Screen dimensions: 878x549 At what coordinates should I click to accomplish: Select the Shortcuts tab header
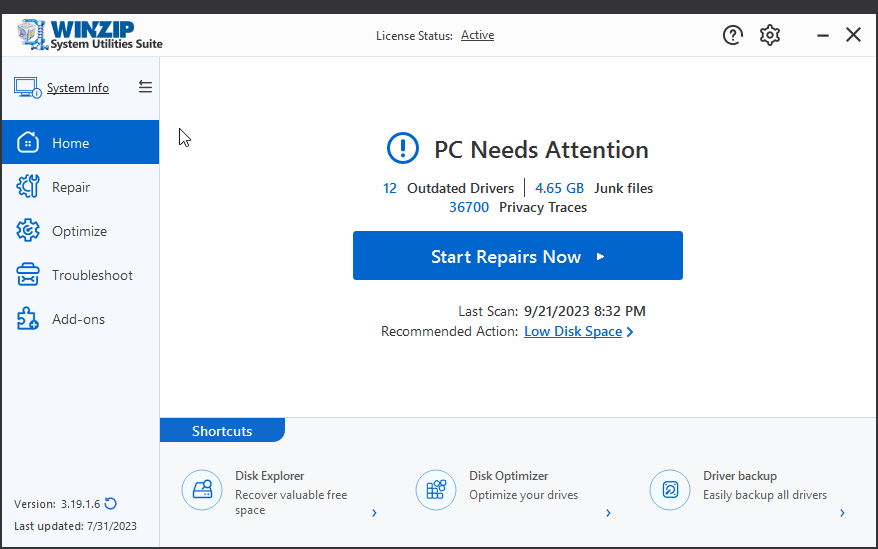222,431
